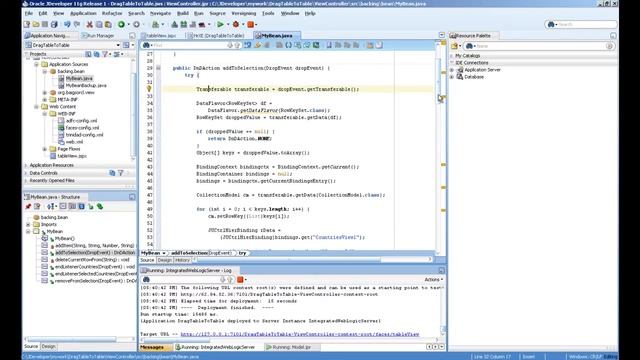Click the Sort icon in Structure toolbar
The width and height of the screenshot is (640, 360).
50,207
